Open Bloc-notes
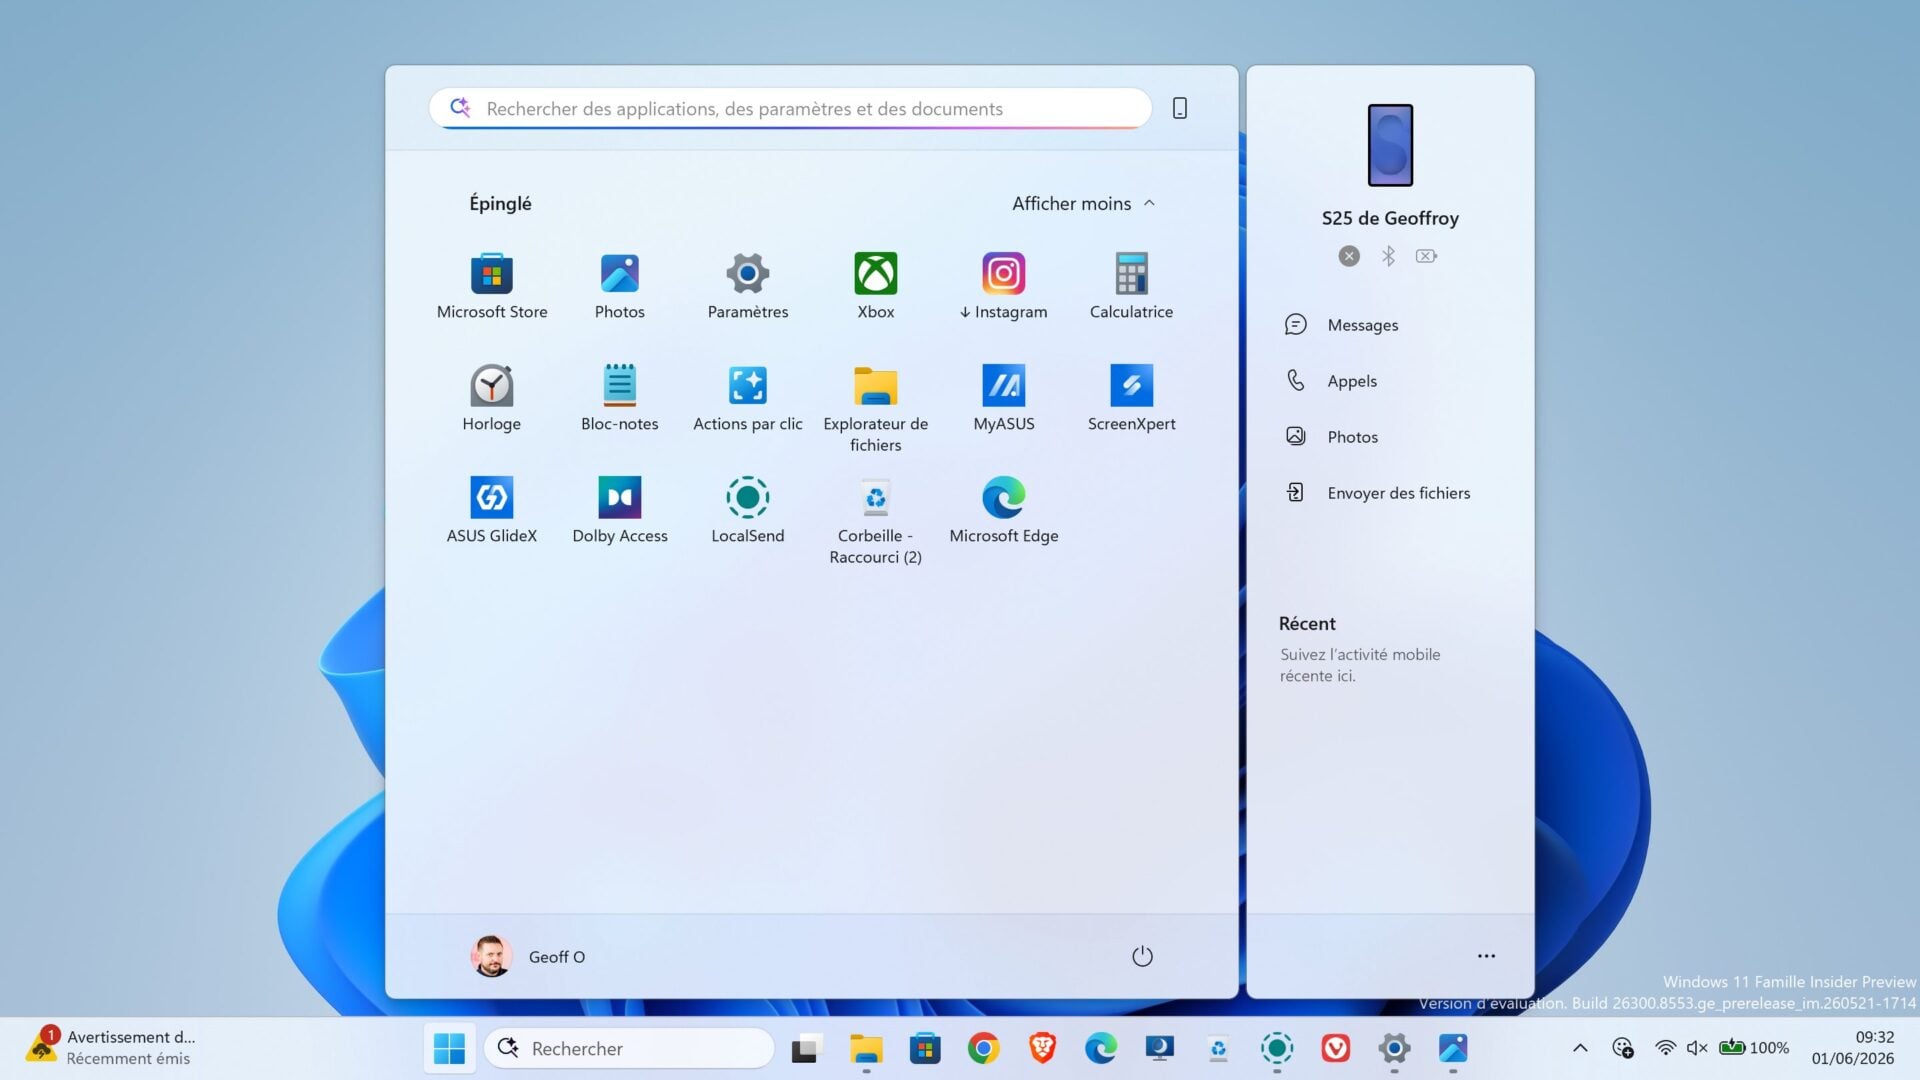This screenshot has height=1080, width=1920. [620, 399]
